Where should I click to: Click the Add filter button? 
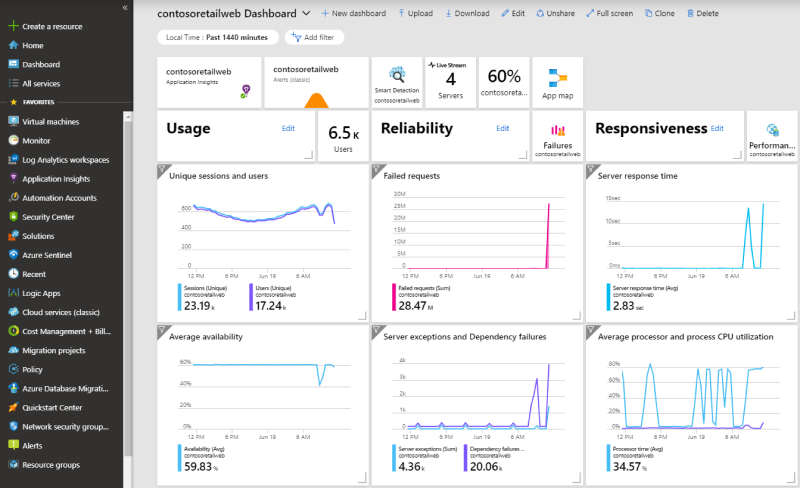click(314, 37)
